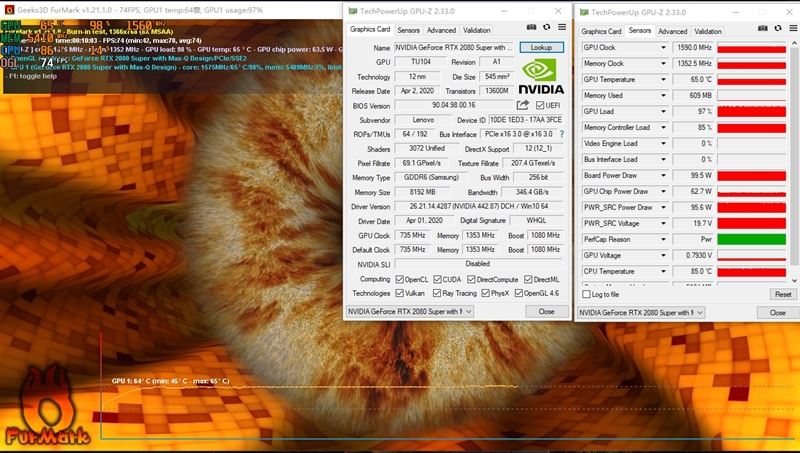Open hamburger menu in Sensors GPU-Z window
The image size is (800, 453).
coord(793,29)
